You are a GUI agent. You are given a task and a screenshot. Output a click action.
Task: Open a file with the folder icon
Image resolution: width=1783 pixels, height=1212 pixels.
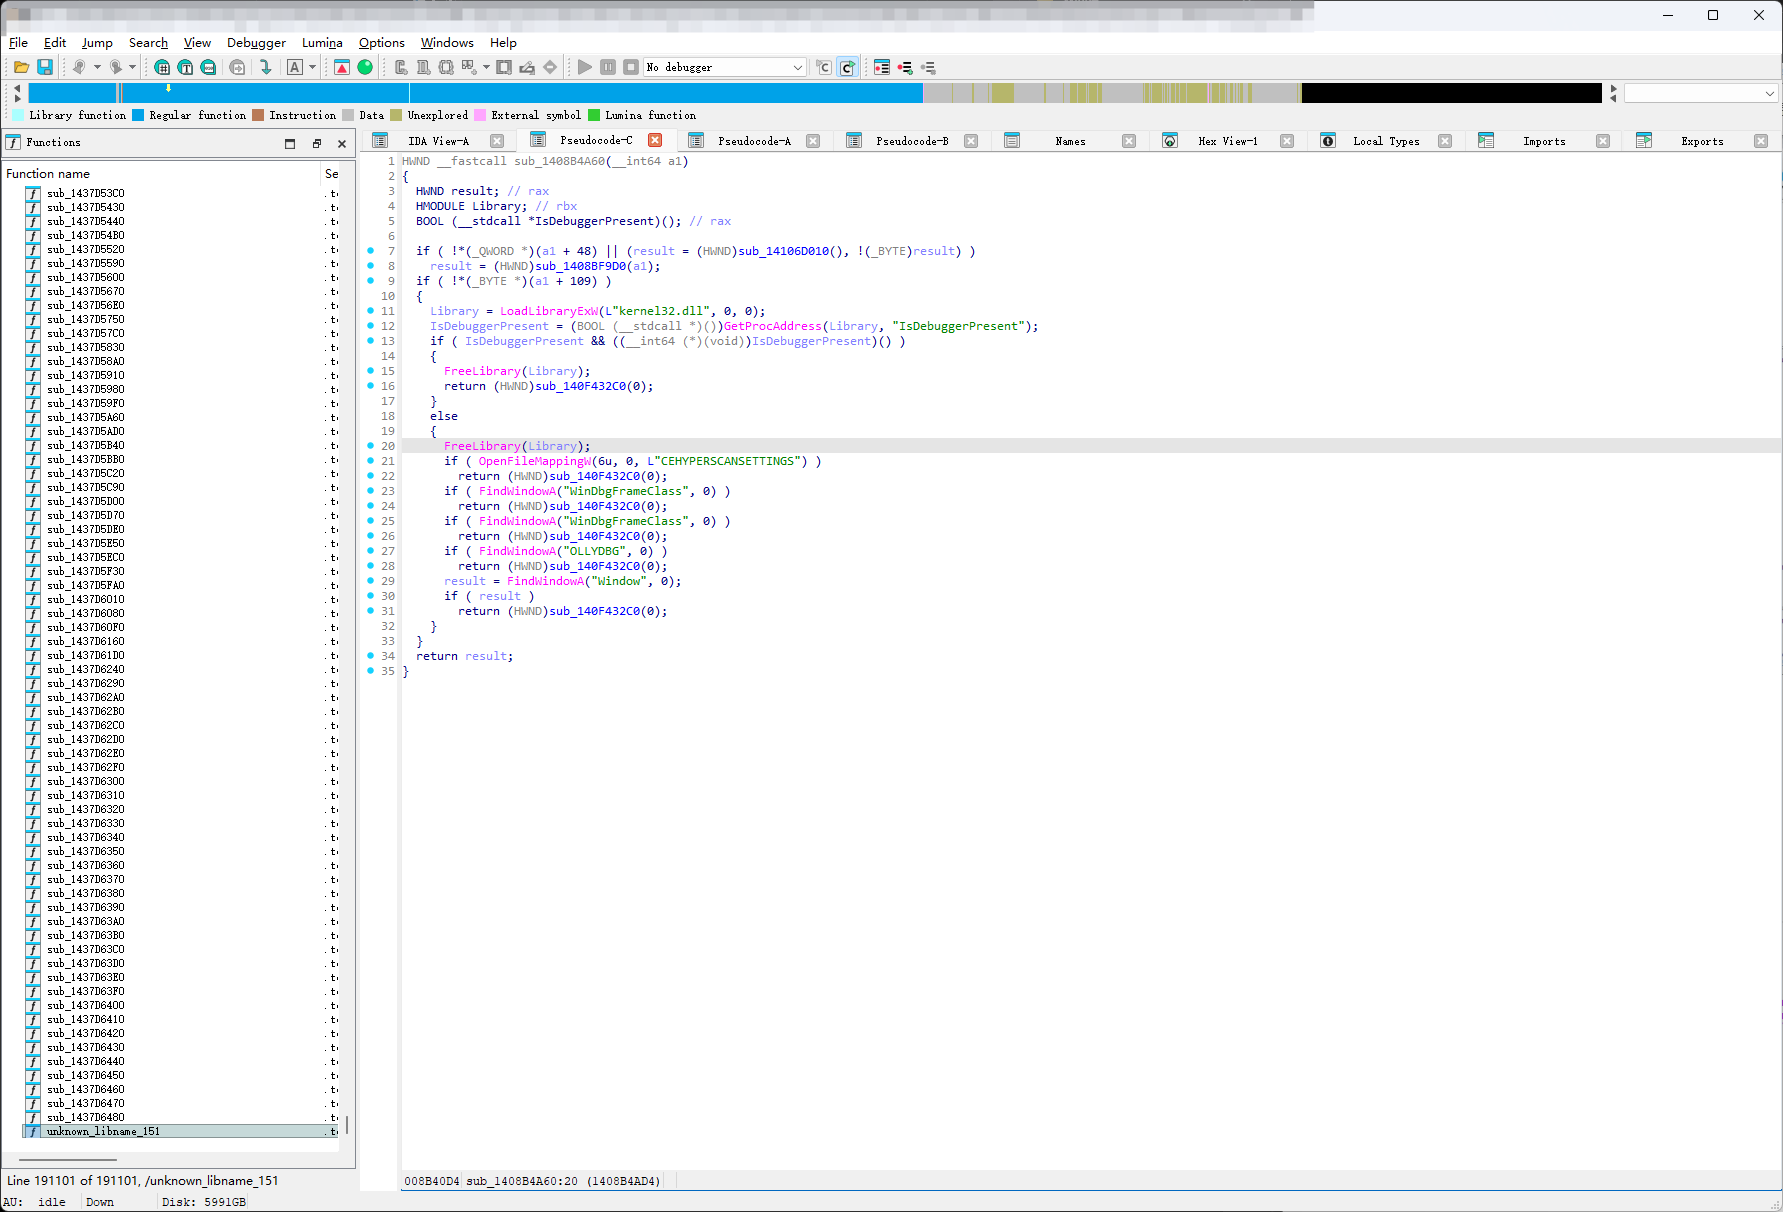(x=21, y=67)
